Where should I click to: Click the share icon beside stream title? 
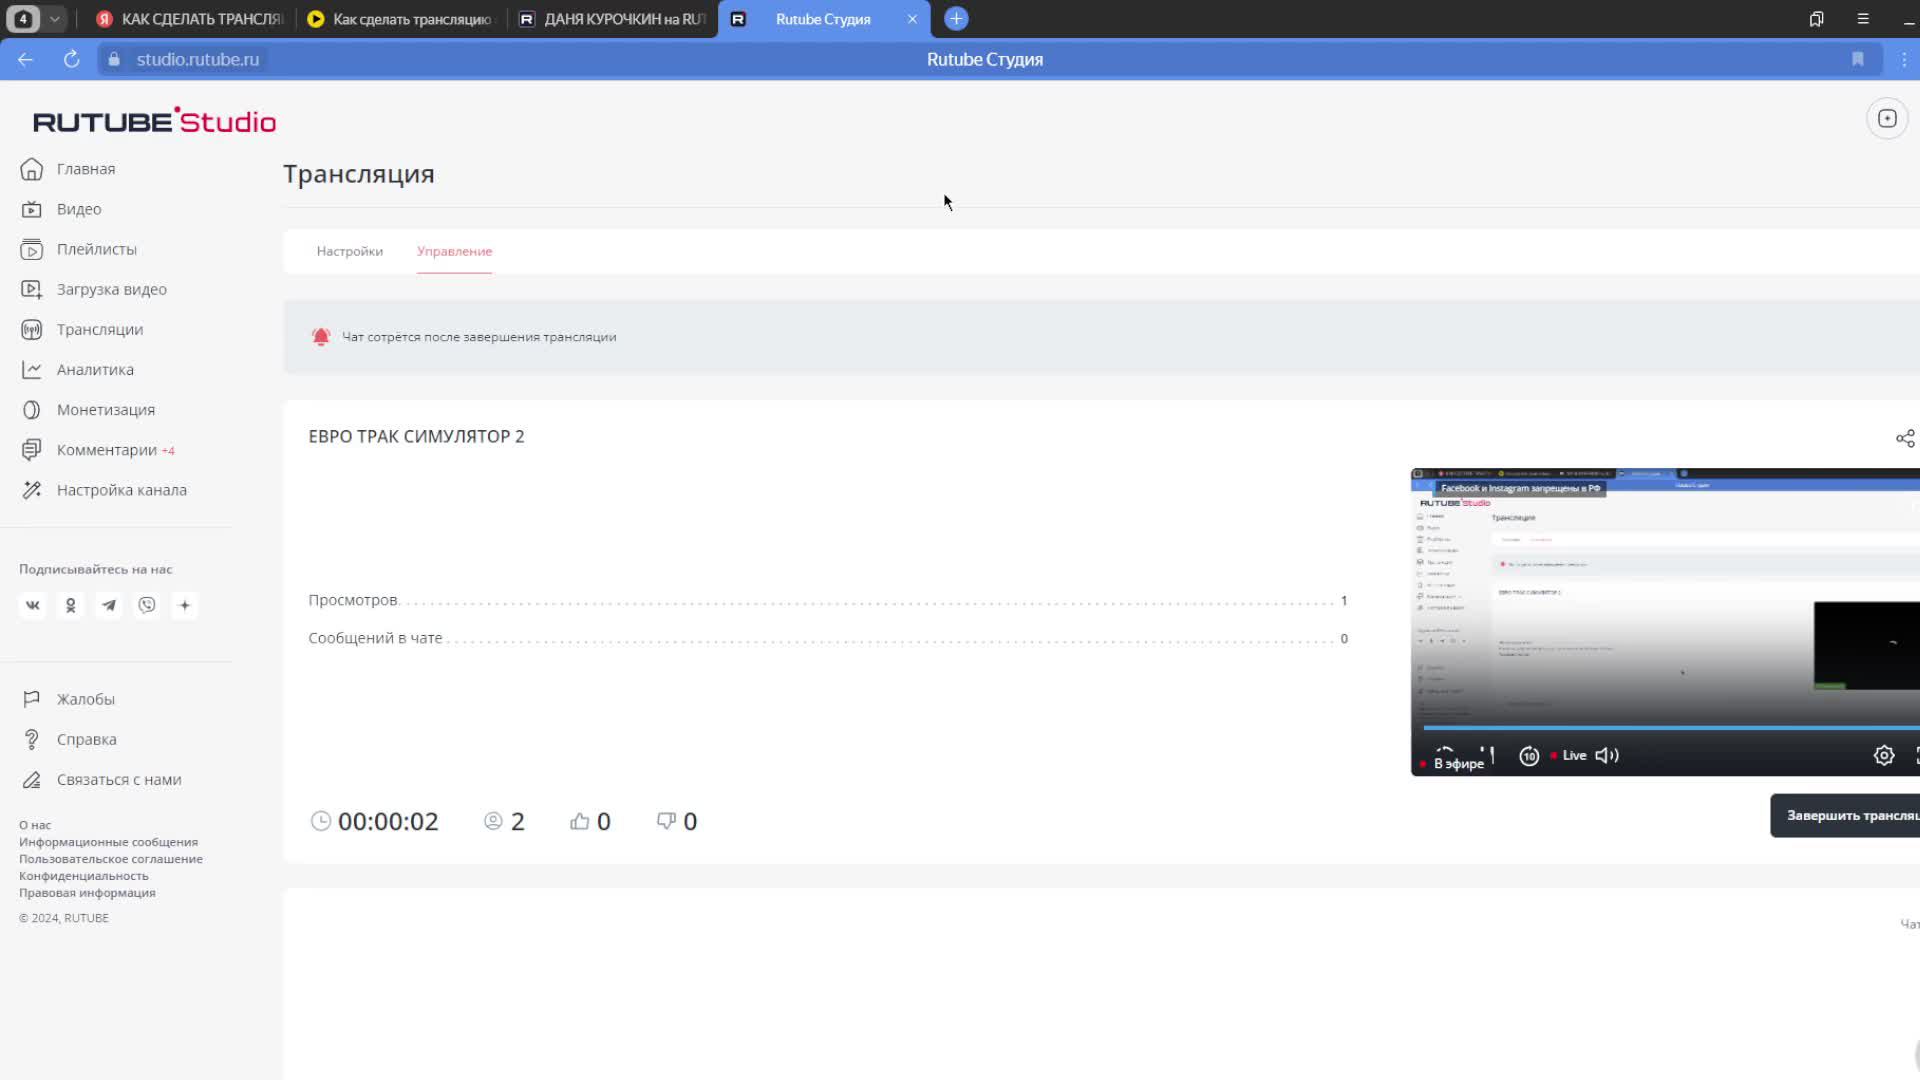click(1904, 439)
